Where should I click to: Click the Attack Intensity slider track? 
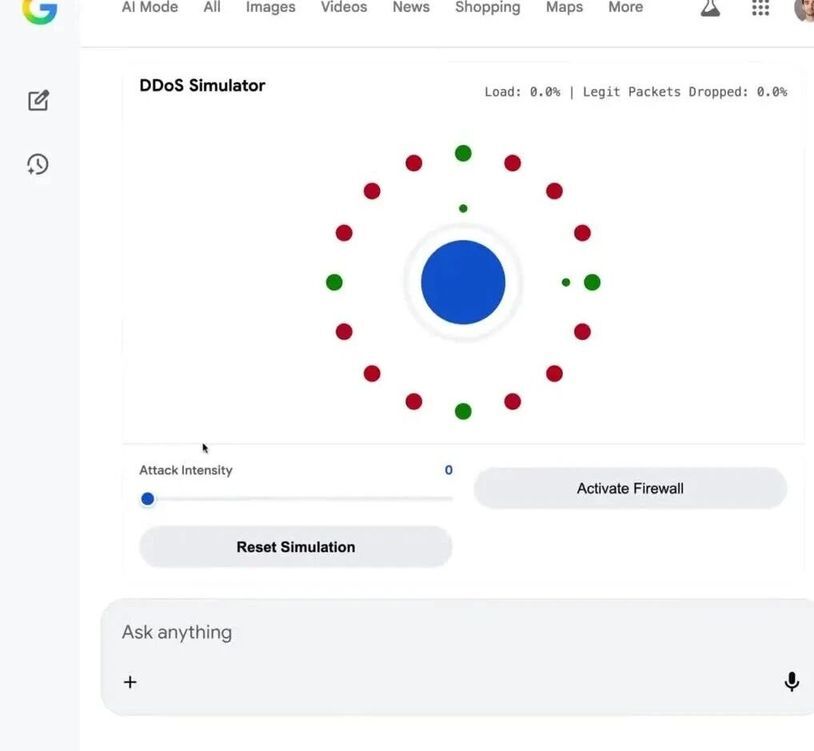tap(296, 499)
